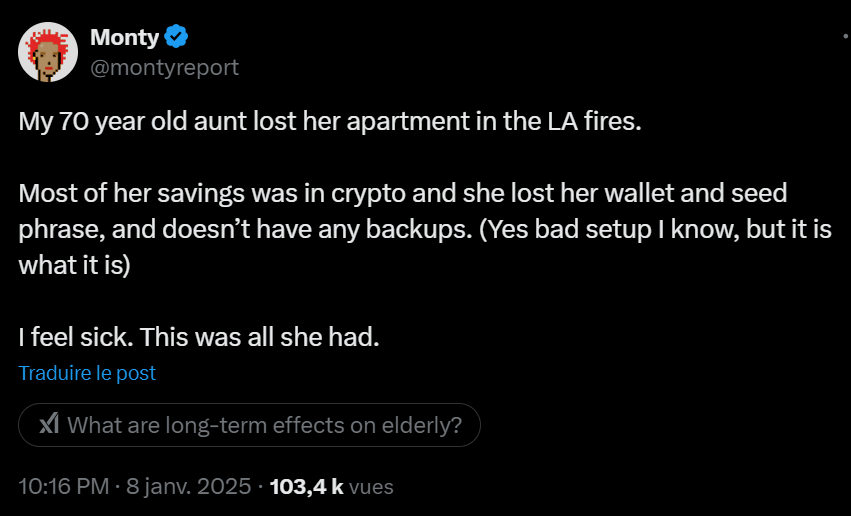Open Monty's pixel-art profile avatar

point(48,52)
